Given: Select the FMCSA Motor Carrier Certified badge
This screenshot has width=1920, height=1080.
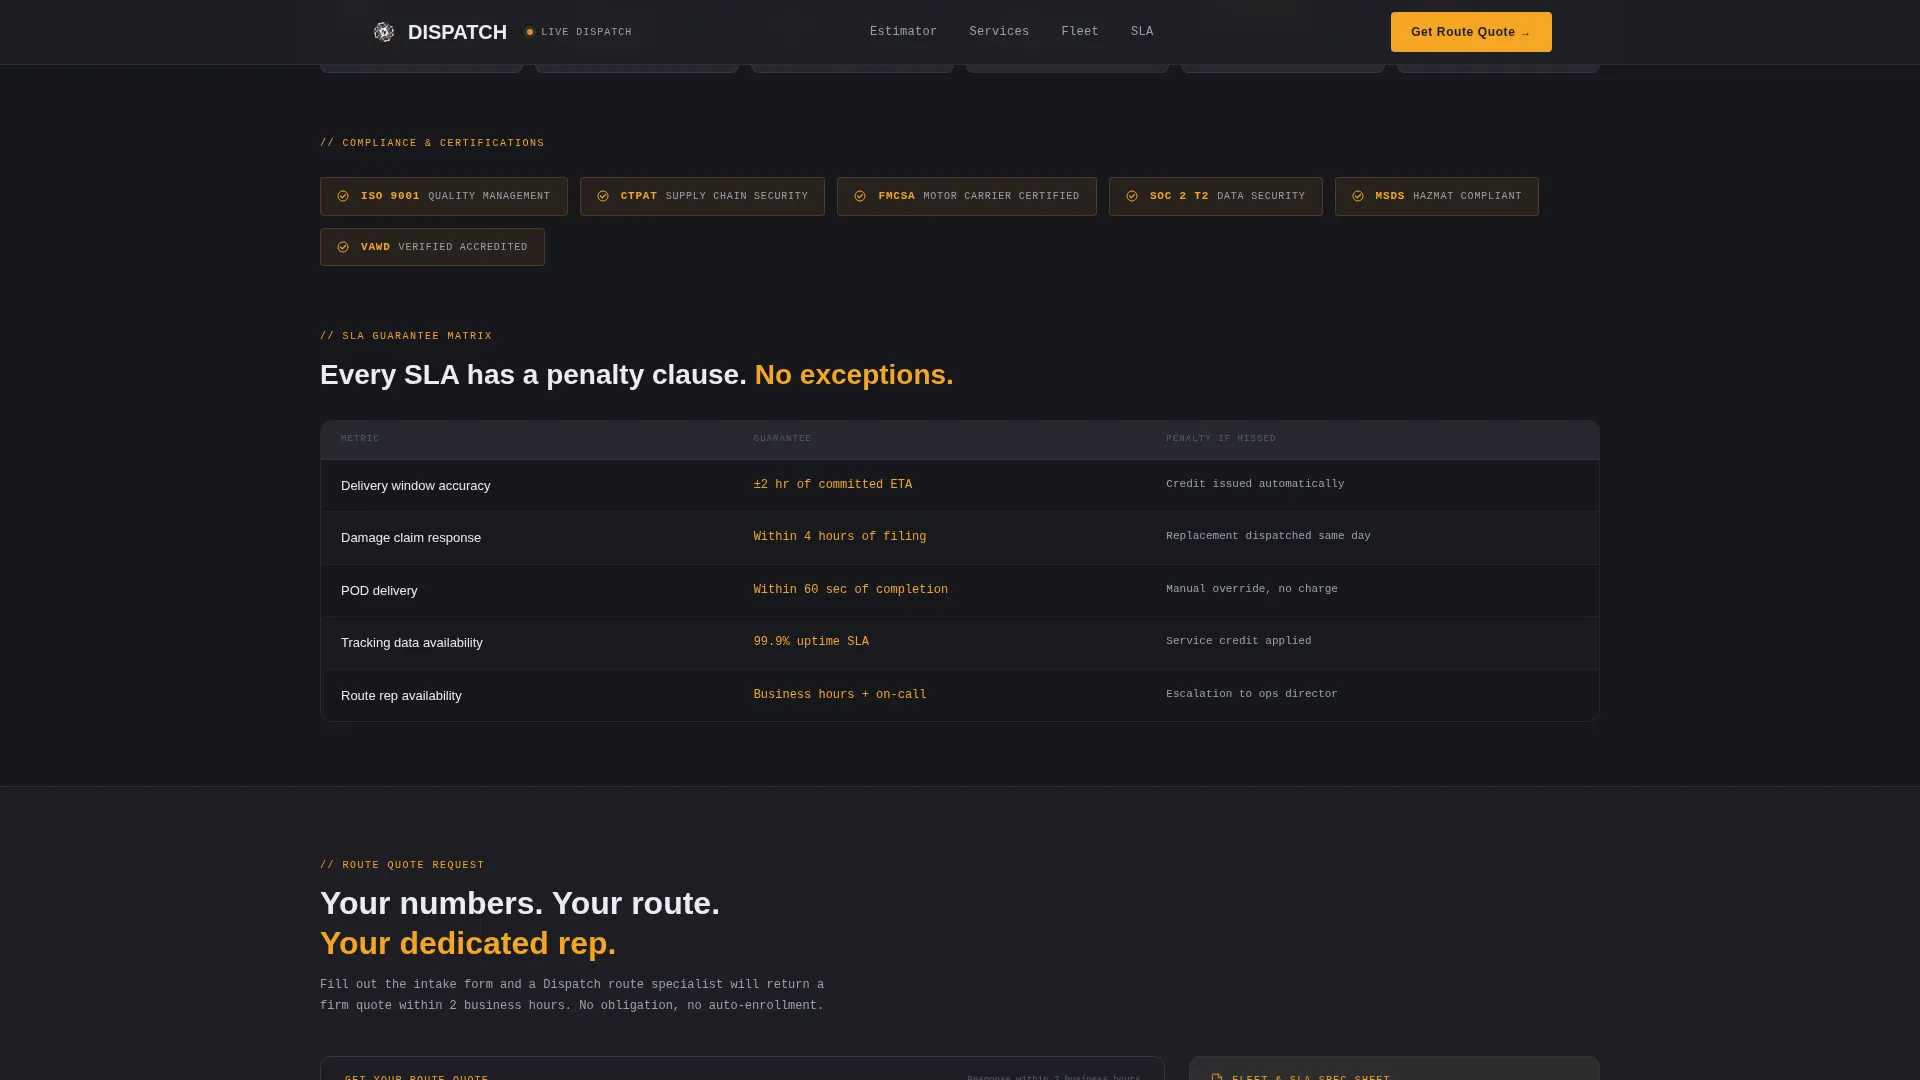Looking at the screenshot, I should (967, 196).
